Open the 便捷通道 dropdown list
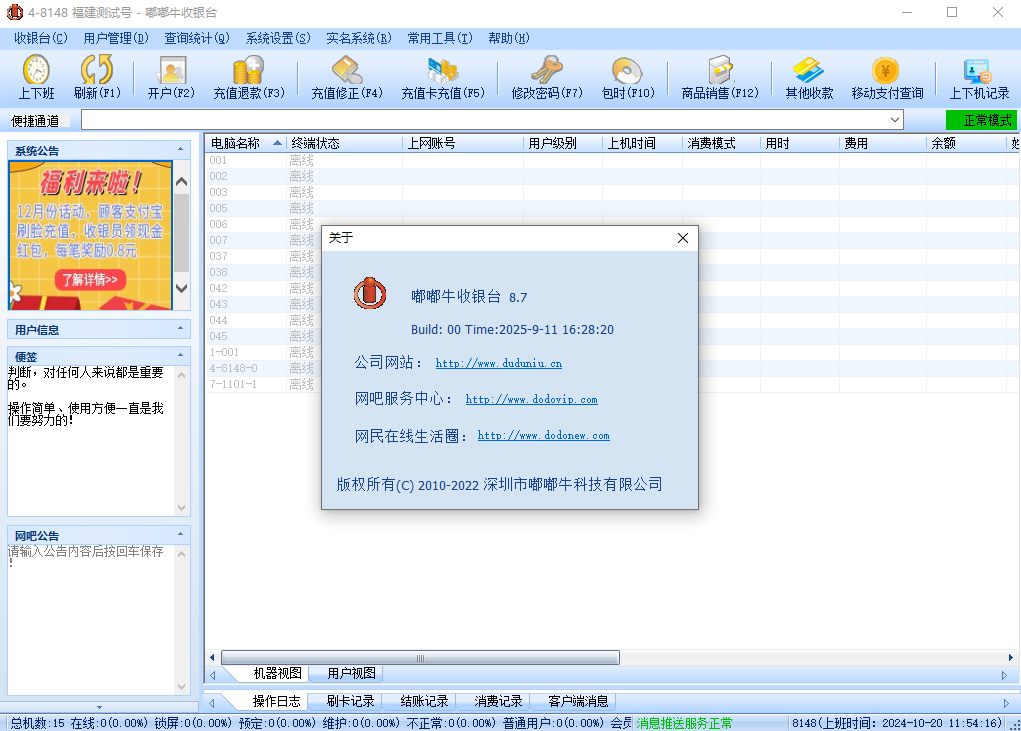 click(x=893, y=119)
